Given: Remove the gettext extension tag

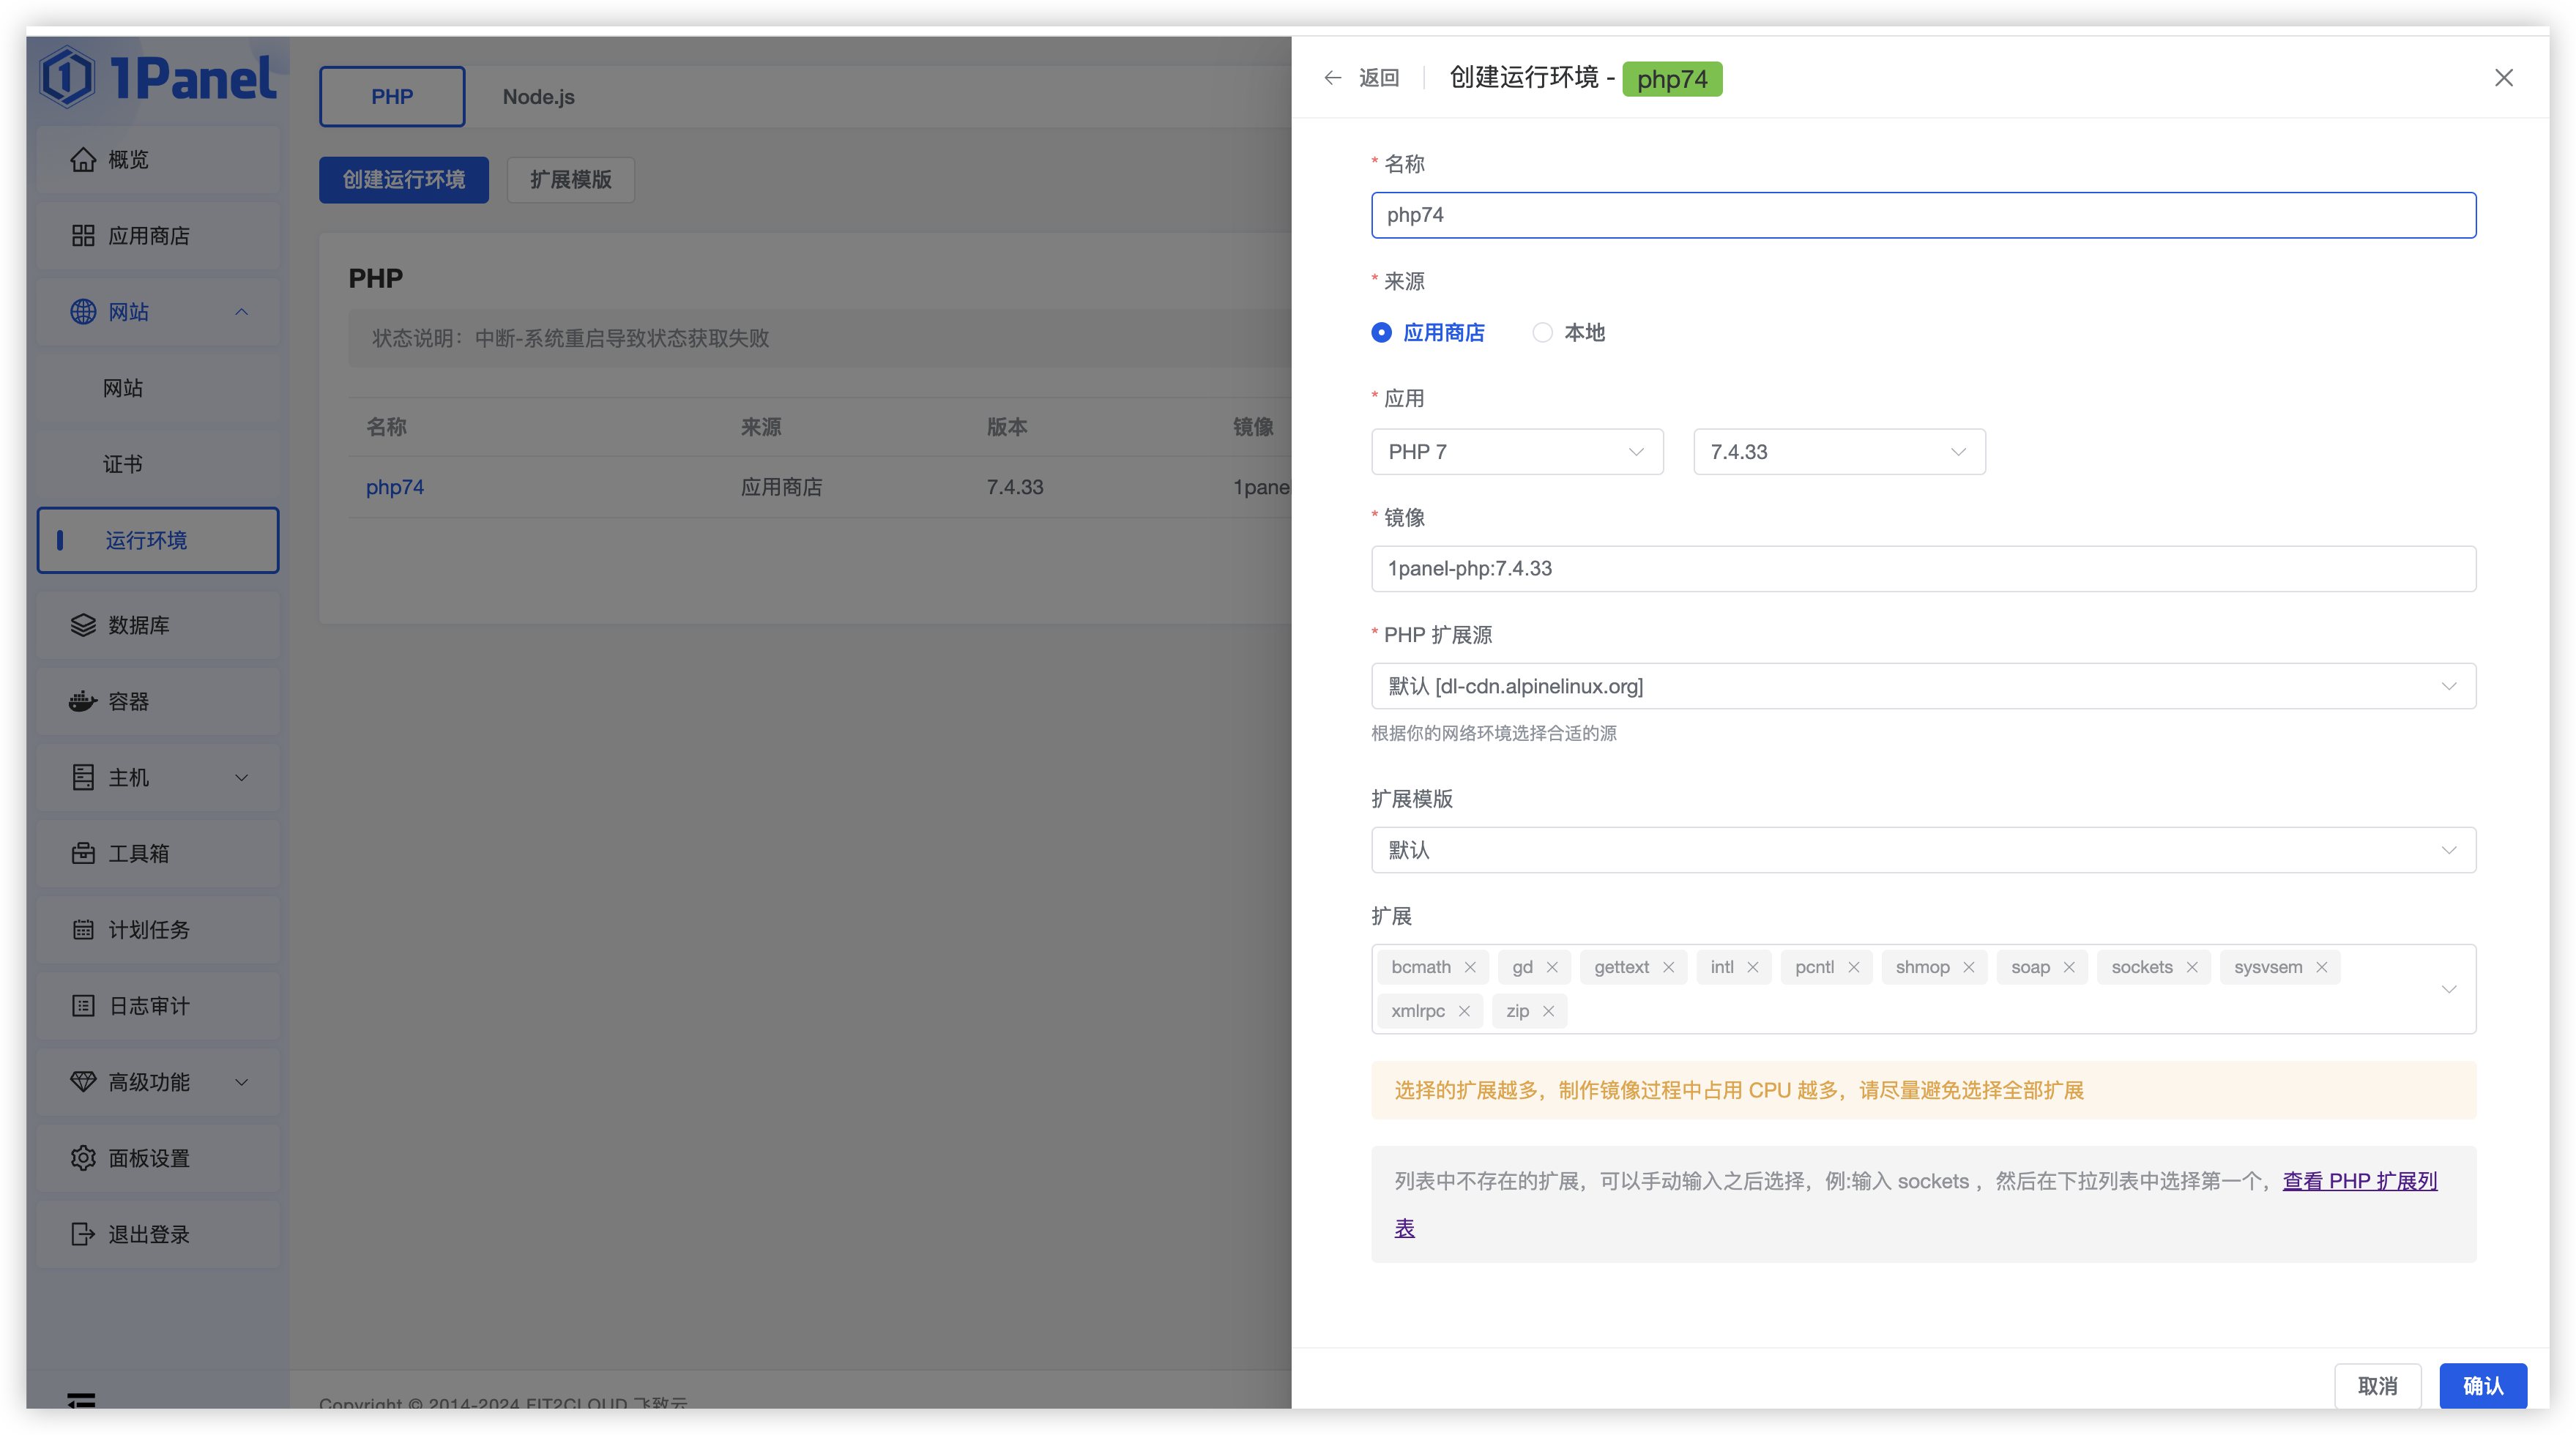Looking at the screenshot, I should point(1668,967).
